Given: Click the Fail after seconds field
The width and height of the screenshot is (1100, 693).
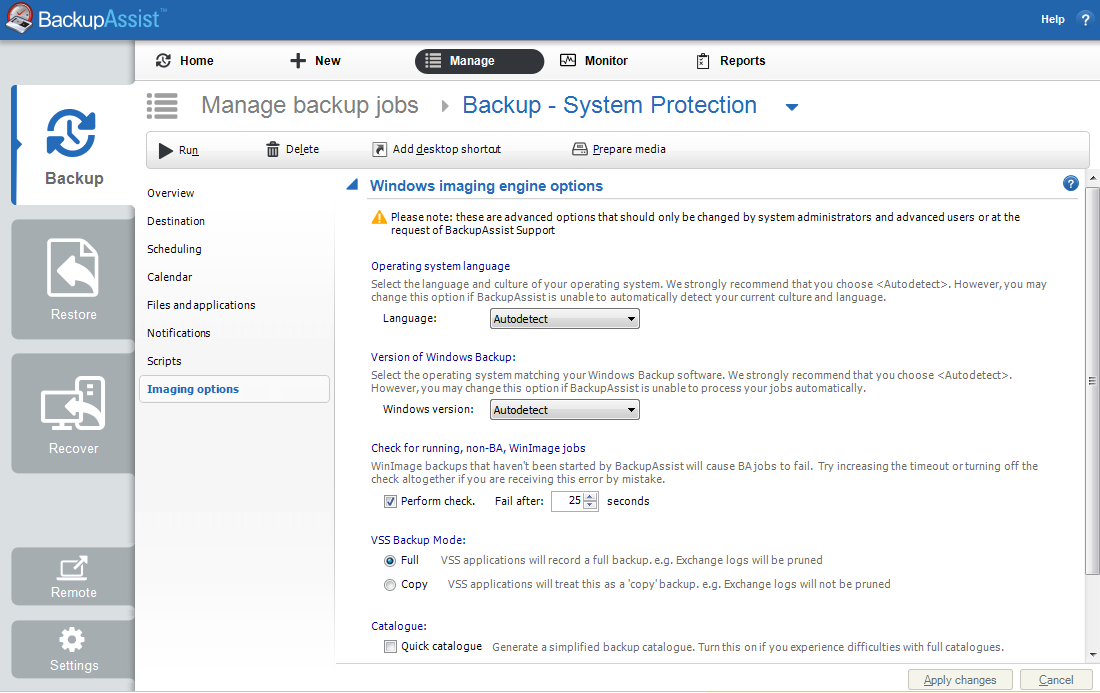Looking at the screenshot, I should click(x=568, y=501).
